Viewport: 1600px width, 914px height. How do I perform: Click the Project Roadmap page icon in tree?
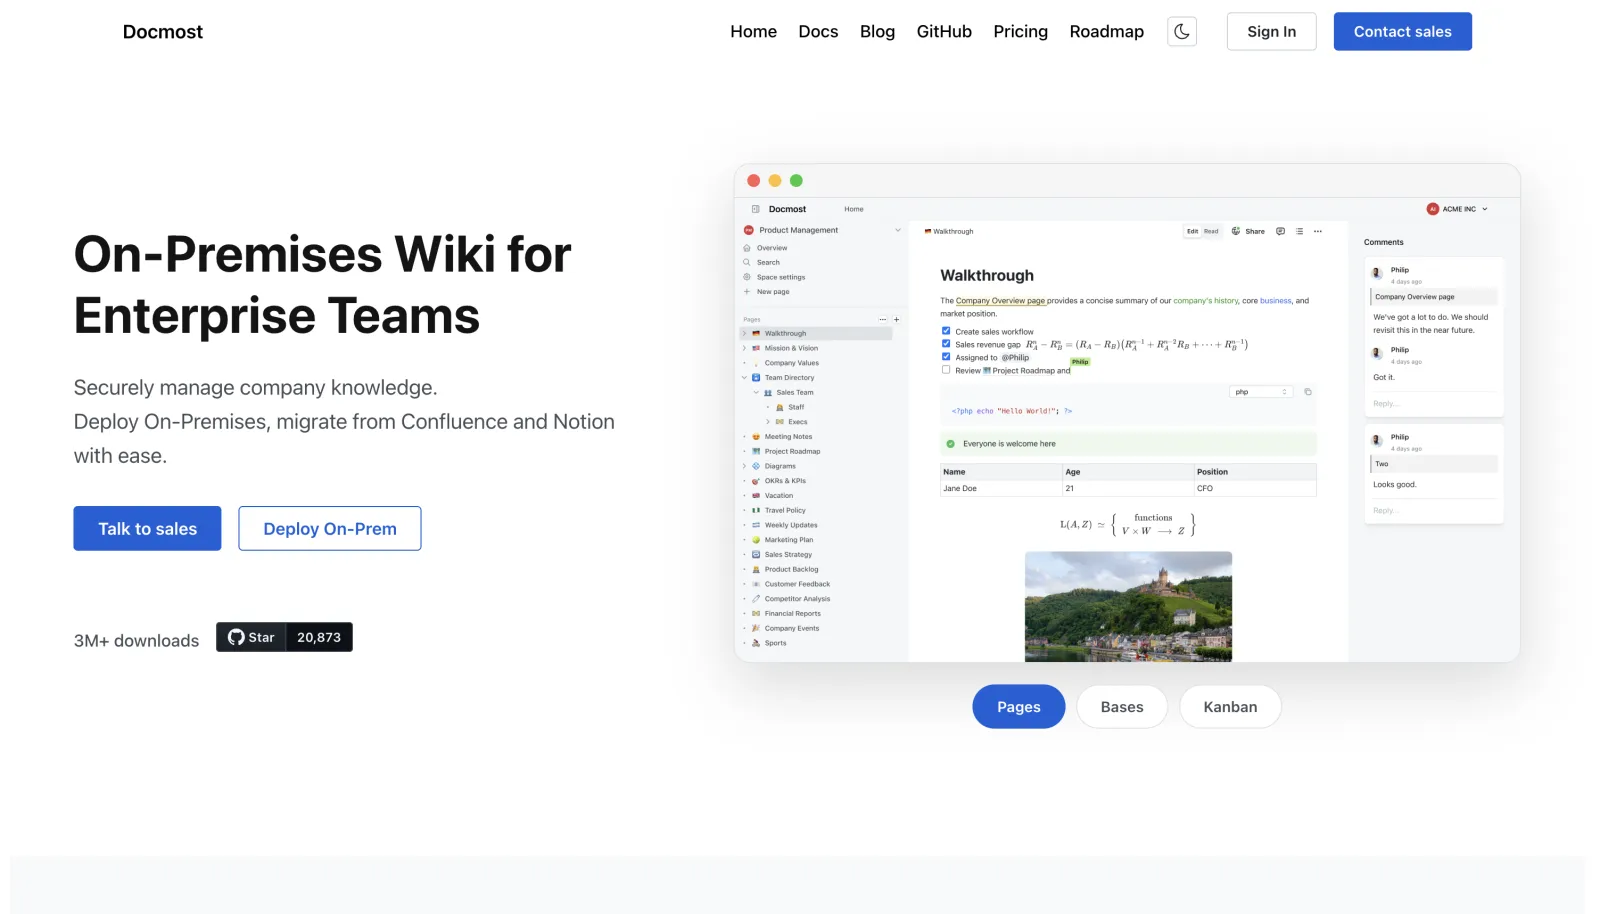[x=756, y=451]
